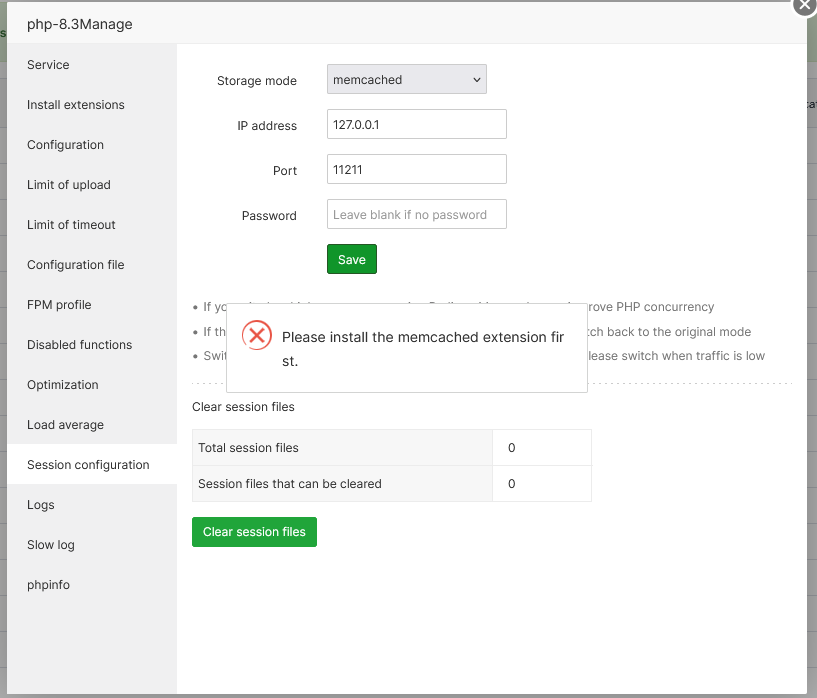Screen dimensions: 817x698
Task: Open Disabled functions settings
Action: (x=79, y=345)
